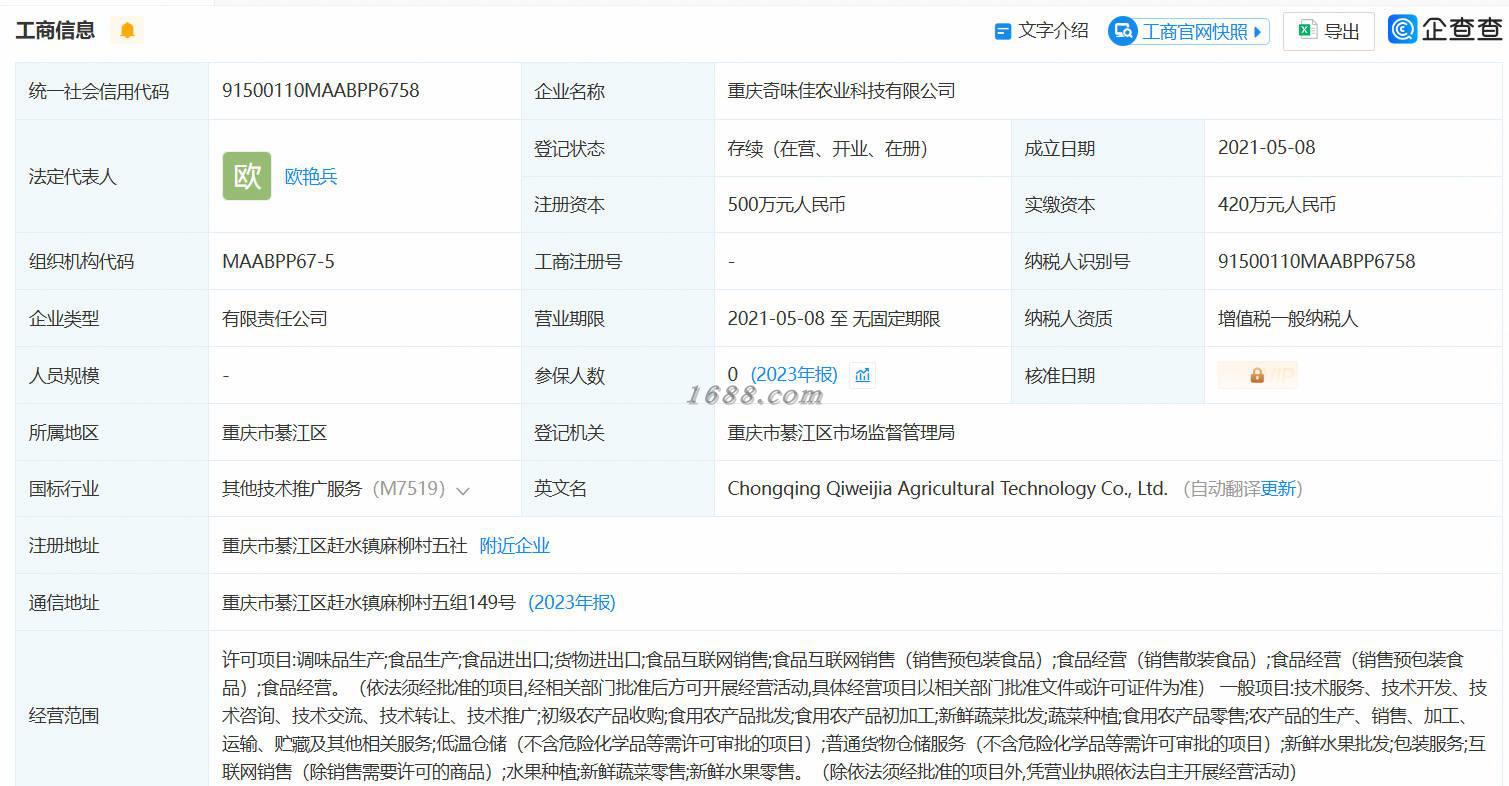Image resolution: width=1509 pixels, height=786 pixels.
Task: Click the 工商注册号 field label
Action: [x=579, y=262]
